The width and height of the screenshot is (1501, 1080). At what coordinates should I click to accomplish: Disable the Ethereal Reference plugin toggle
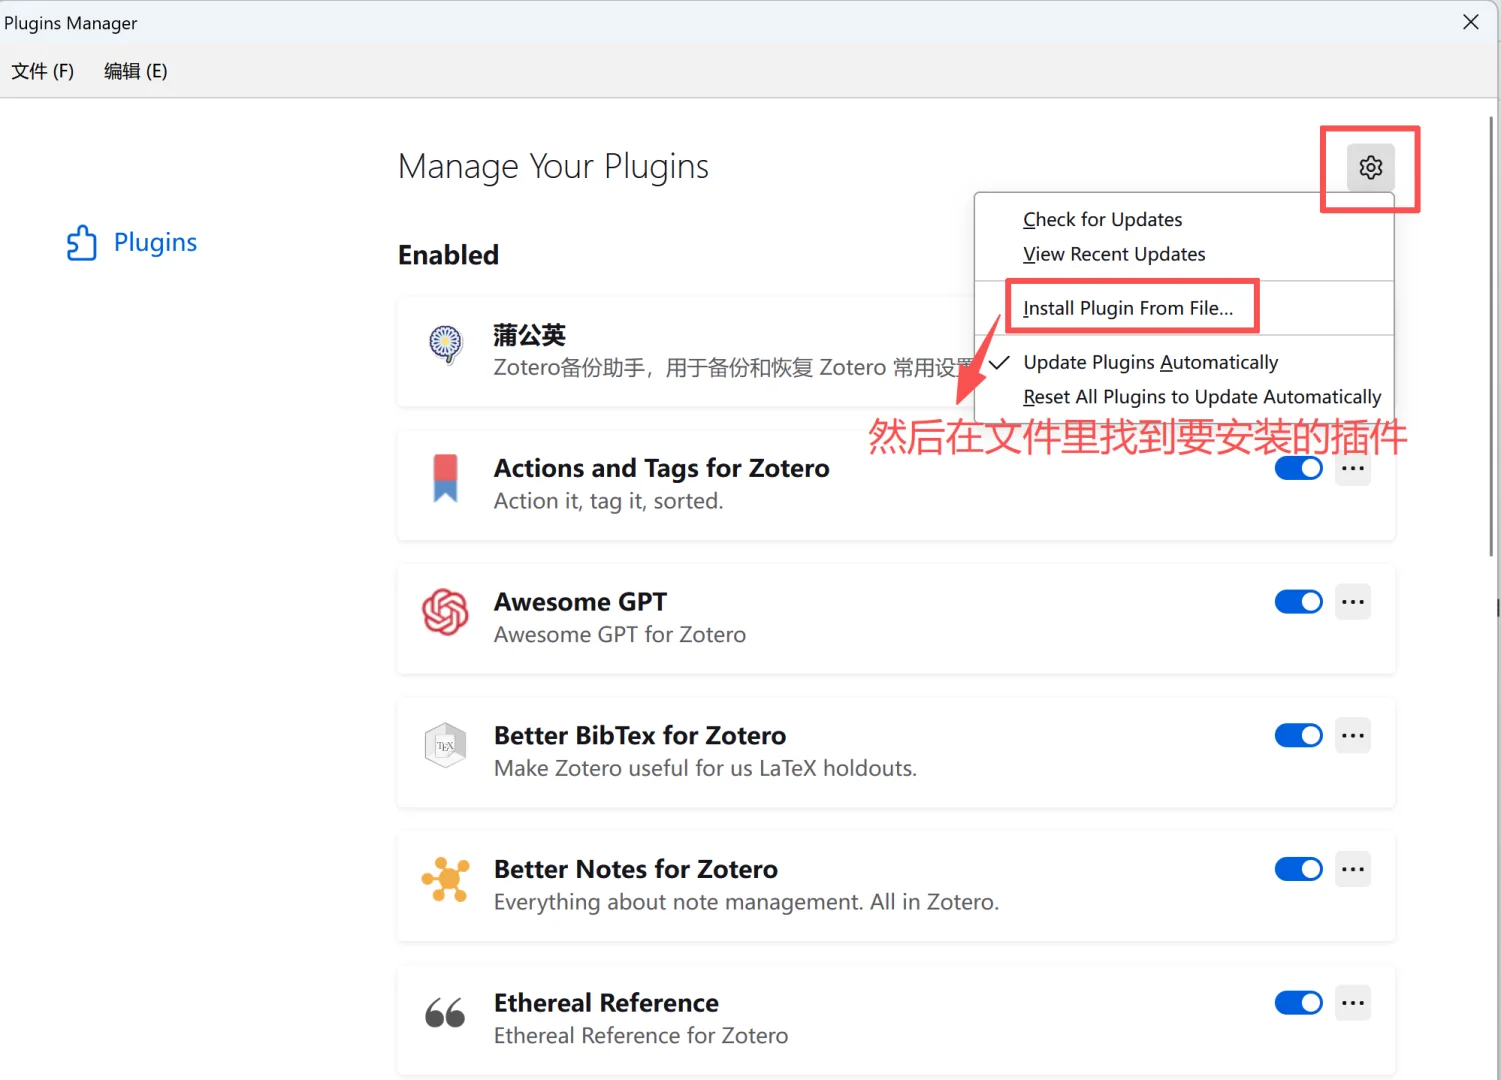click(x=1298, y=1003)
